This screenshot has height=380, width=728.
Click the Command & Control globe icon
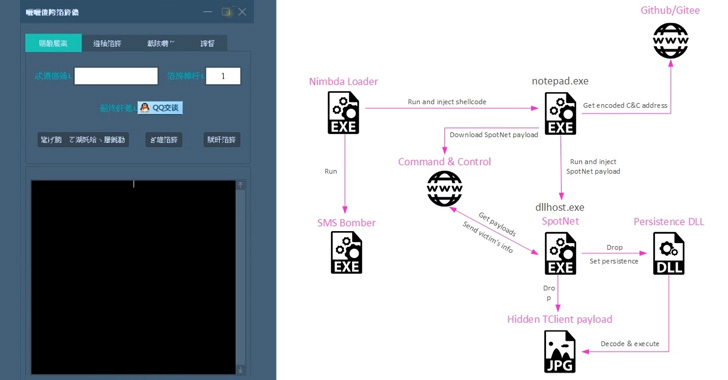pyautogui.click(x=445, y=189)
